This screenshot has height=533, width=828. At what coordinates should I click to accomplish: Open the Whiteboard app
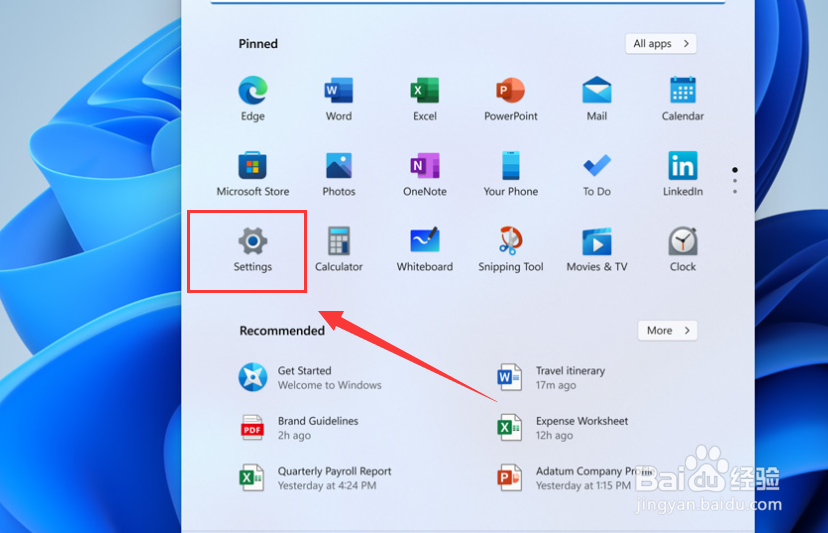425,250
